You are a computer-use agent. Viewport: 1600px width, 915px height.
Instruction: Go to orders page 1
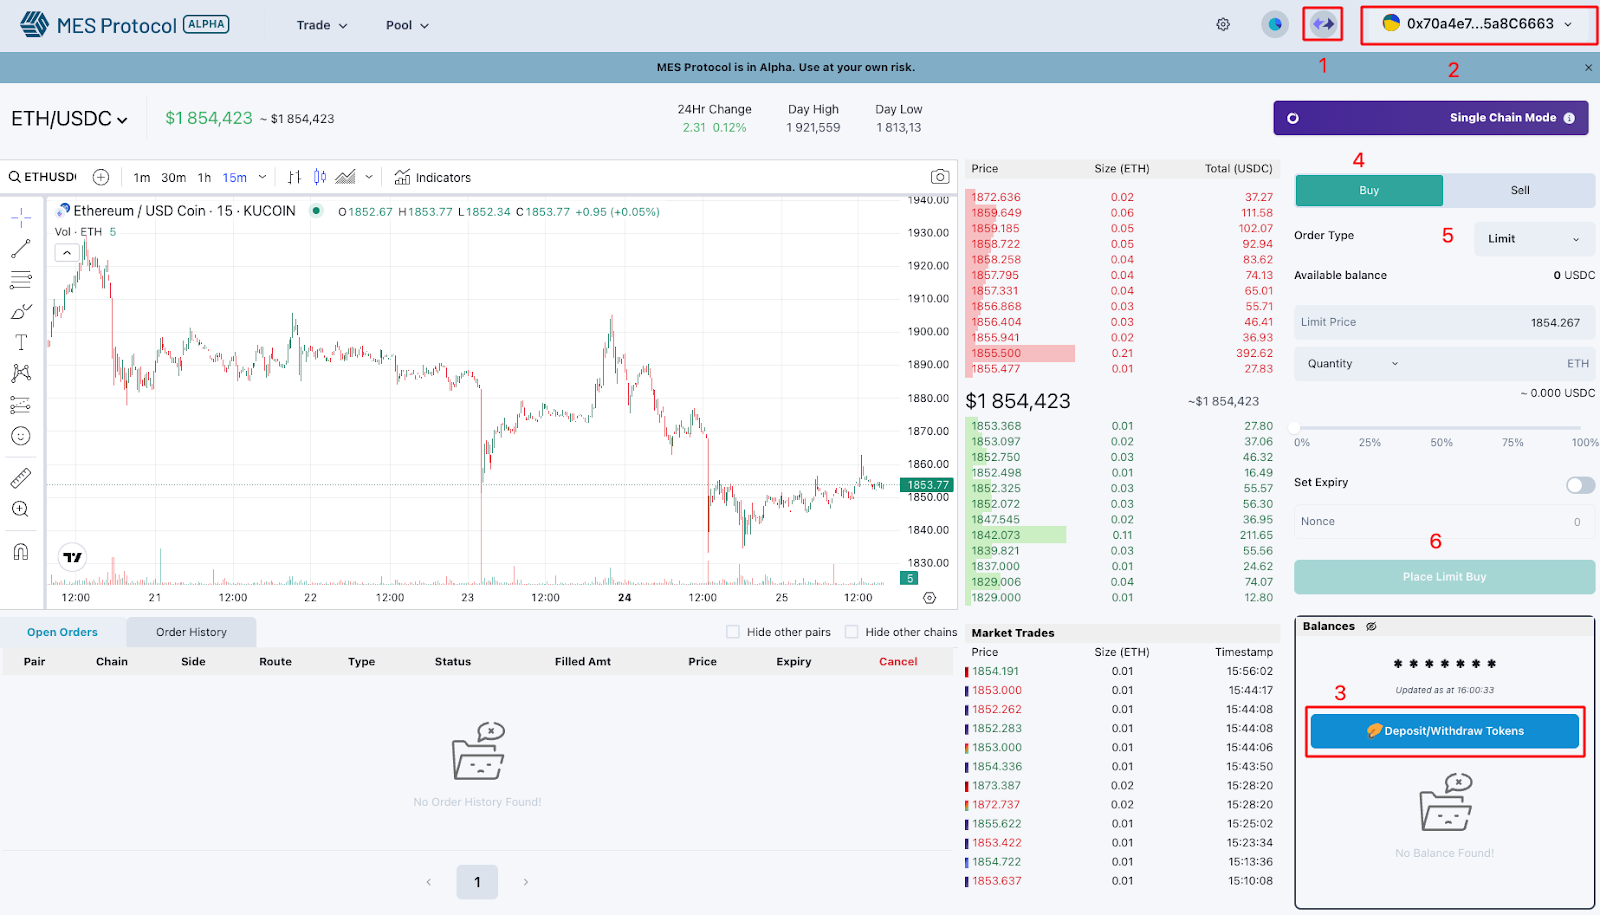[x=477, y=882]
